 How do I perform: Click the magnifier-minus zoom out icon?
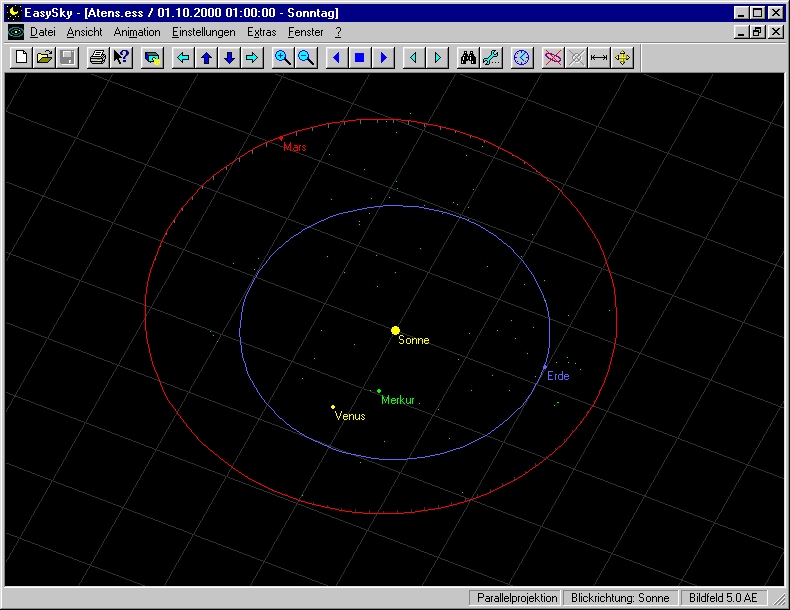(x=306, y=58)
